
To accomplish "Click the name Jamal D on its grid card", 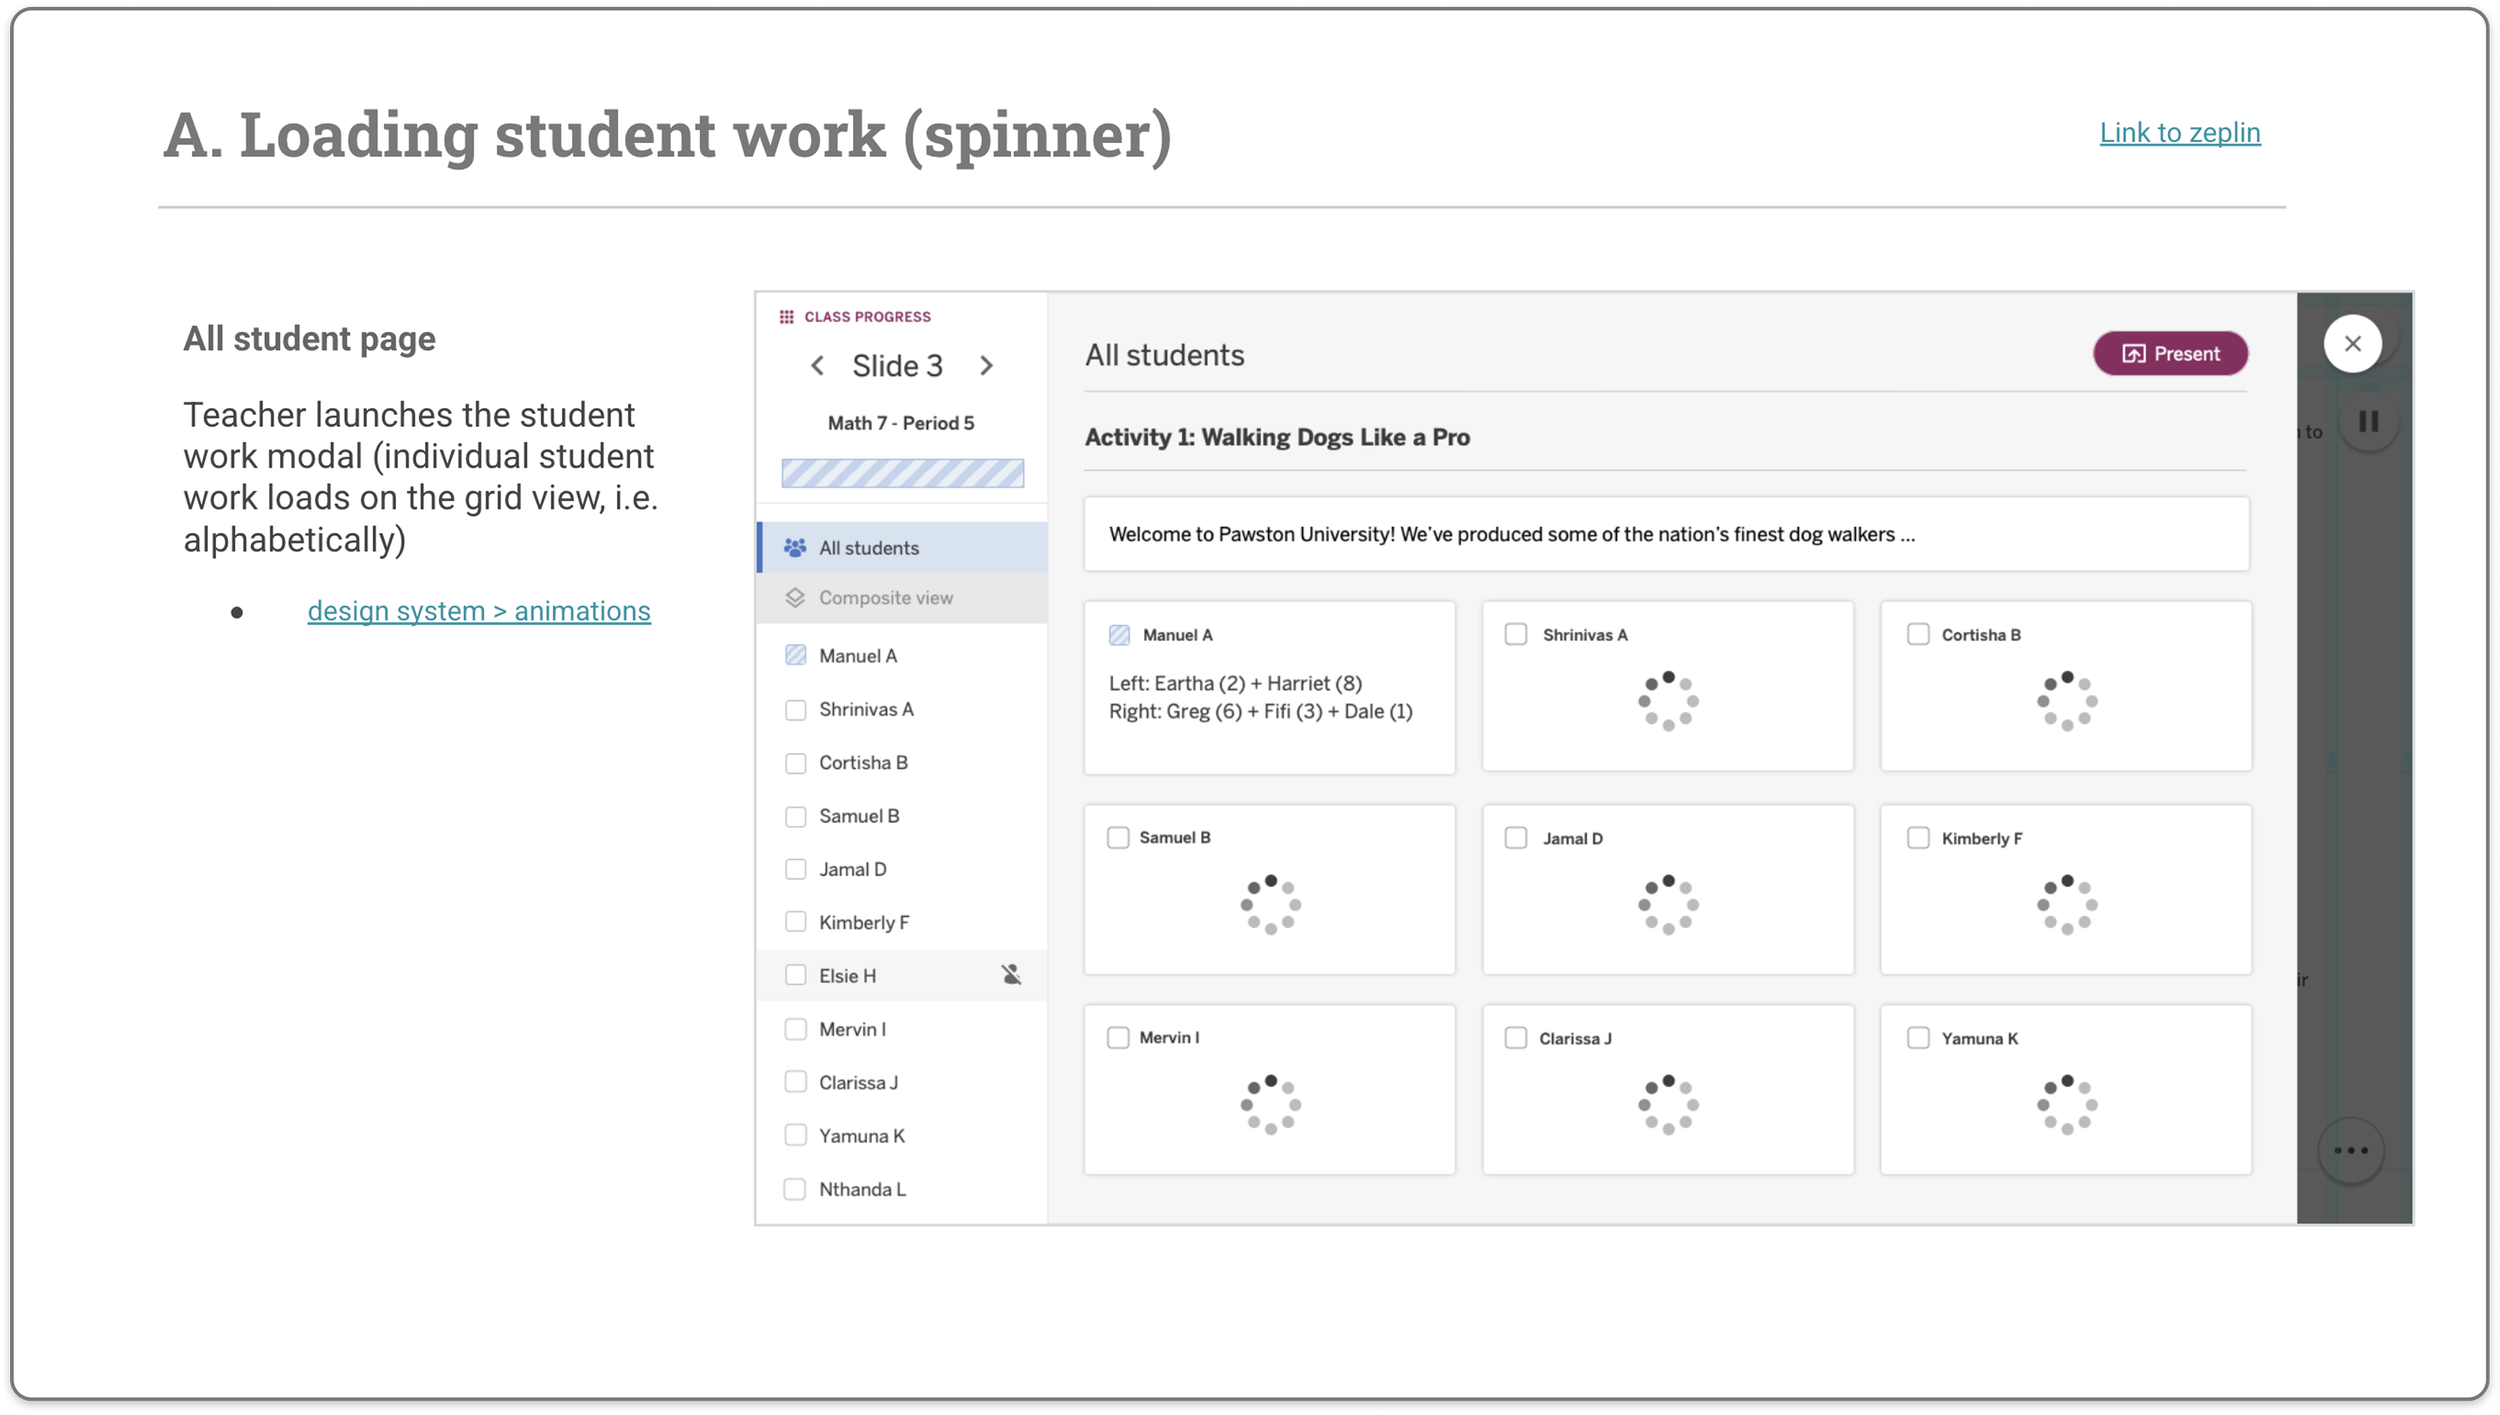I will pyautogui.click(x=1573, y=839).
